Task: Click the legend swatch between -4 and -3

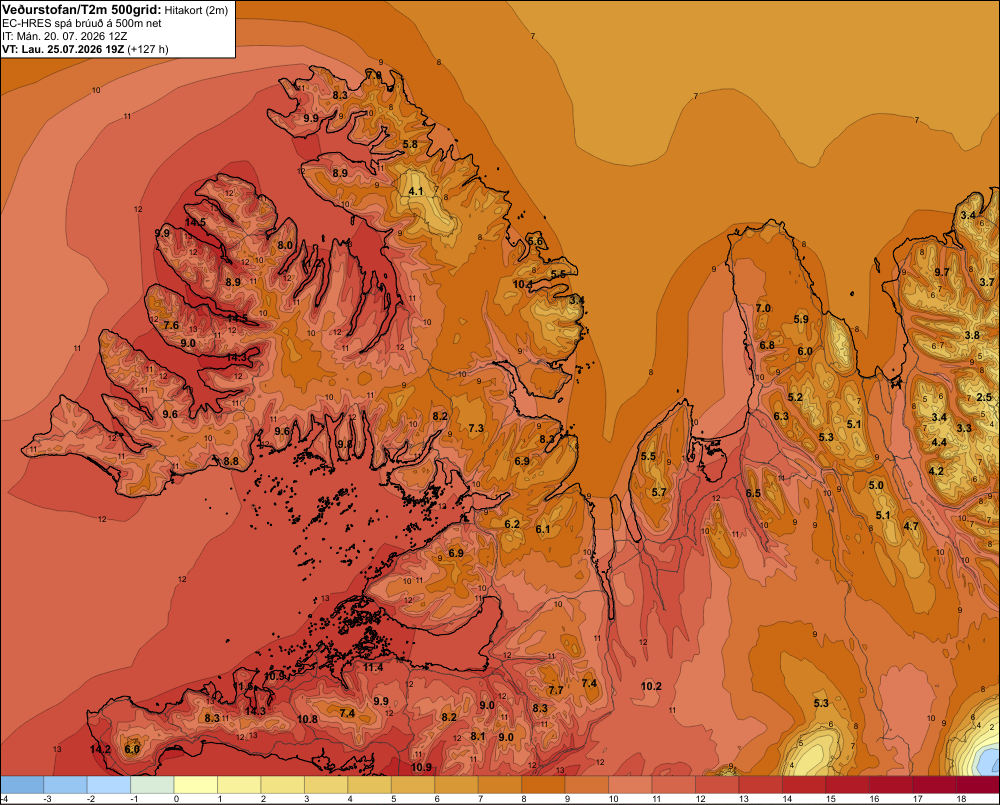Action: 22,785
